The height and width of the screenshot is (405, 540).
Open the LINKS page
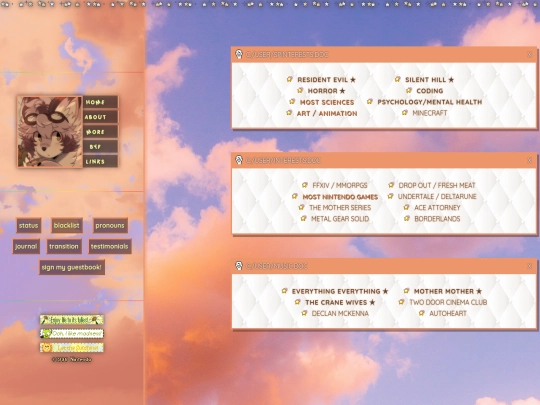[100, 162]
